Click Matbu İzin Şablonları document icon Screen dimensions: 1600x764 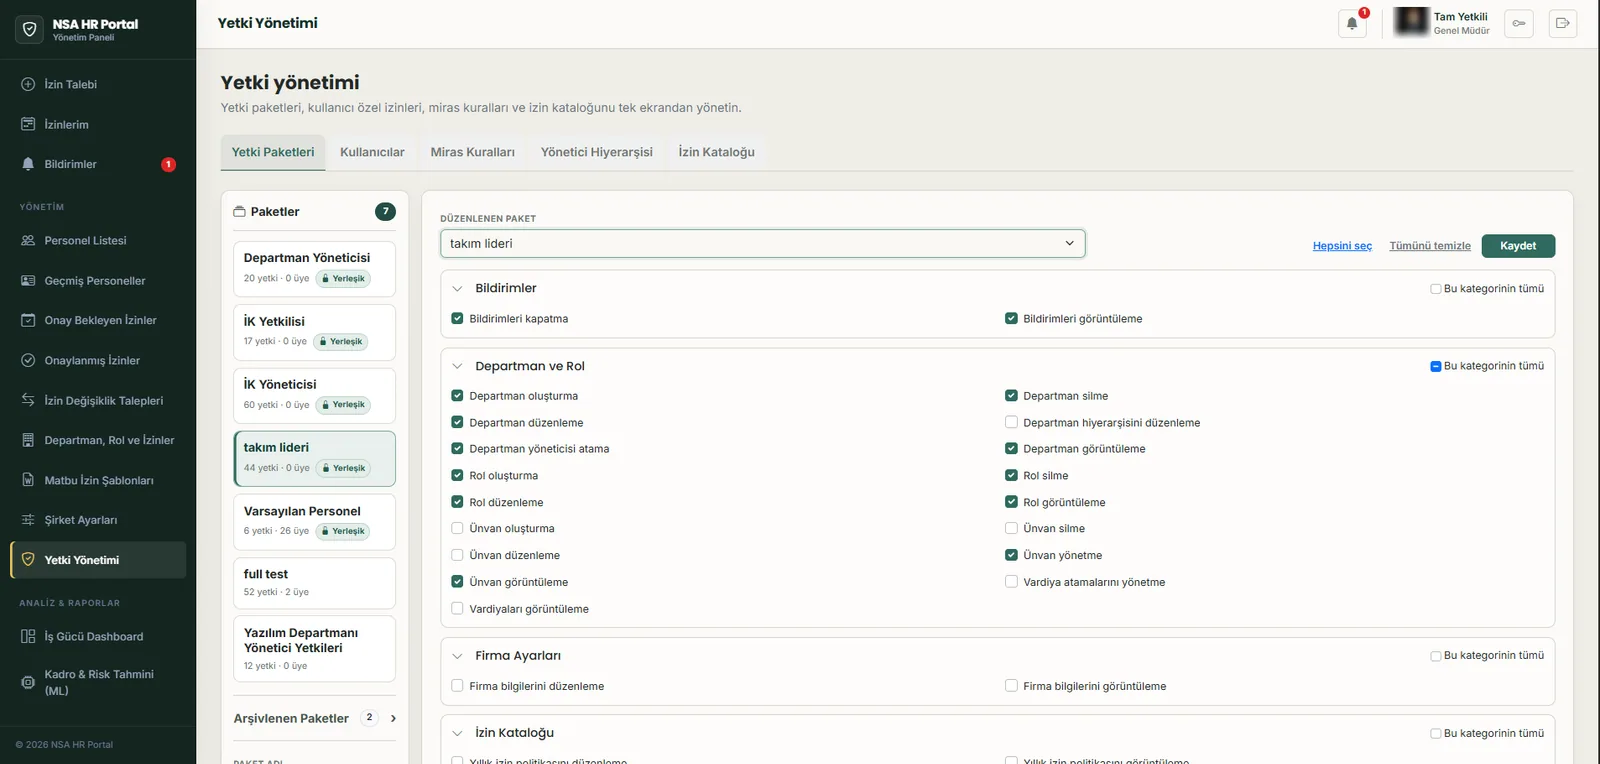[x=28, y=480]
